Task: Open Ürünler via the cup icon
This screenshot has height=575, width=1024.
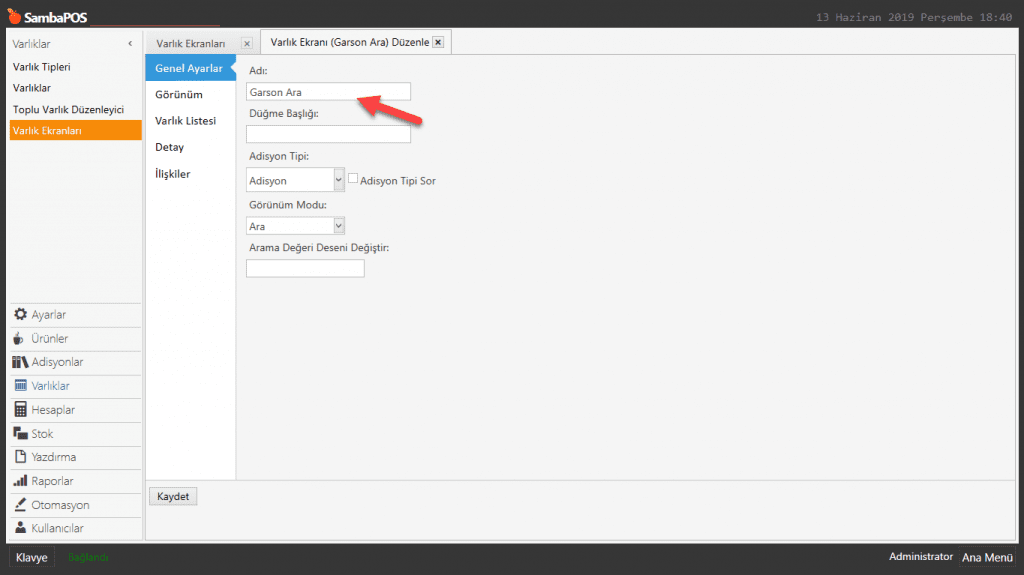Action: point(19,339)
